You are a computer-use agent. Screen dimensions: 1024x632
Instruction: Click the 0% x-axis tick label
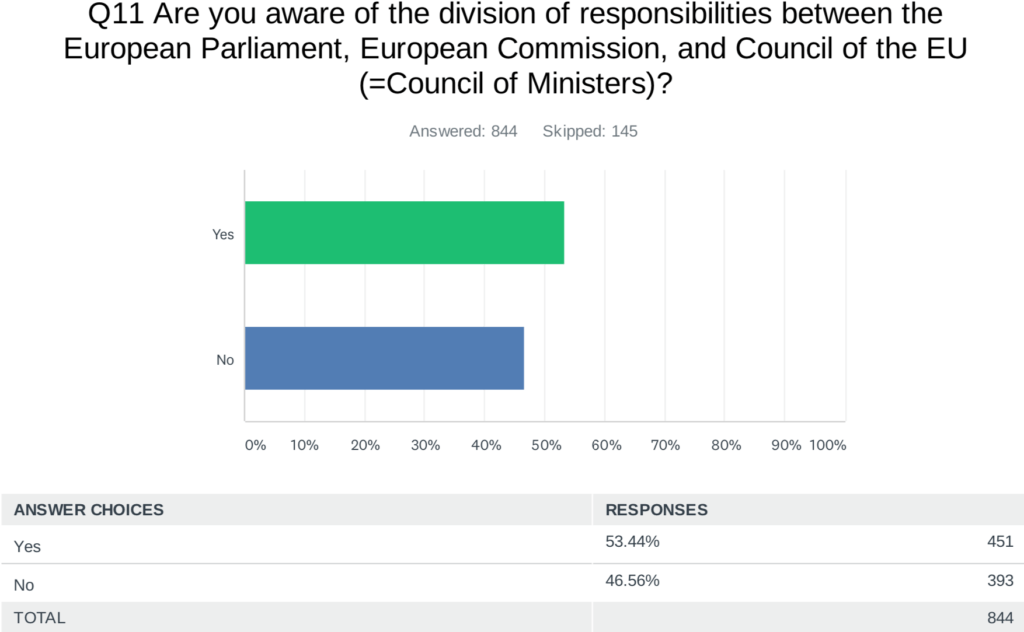[x=255, y=445]
